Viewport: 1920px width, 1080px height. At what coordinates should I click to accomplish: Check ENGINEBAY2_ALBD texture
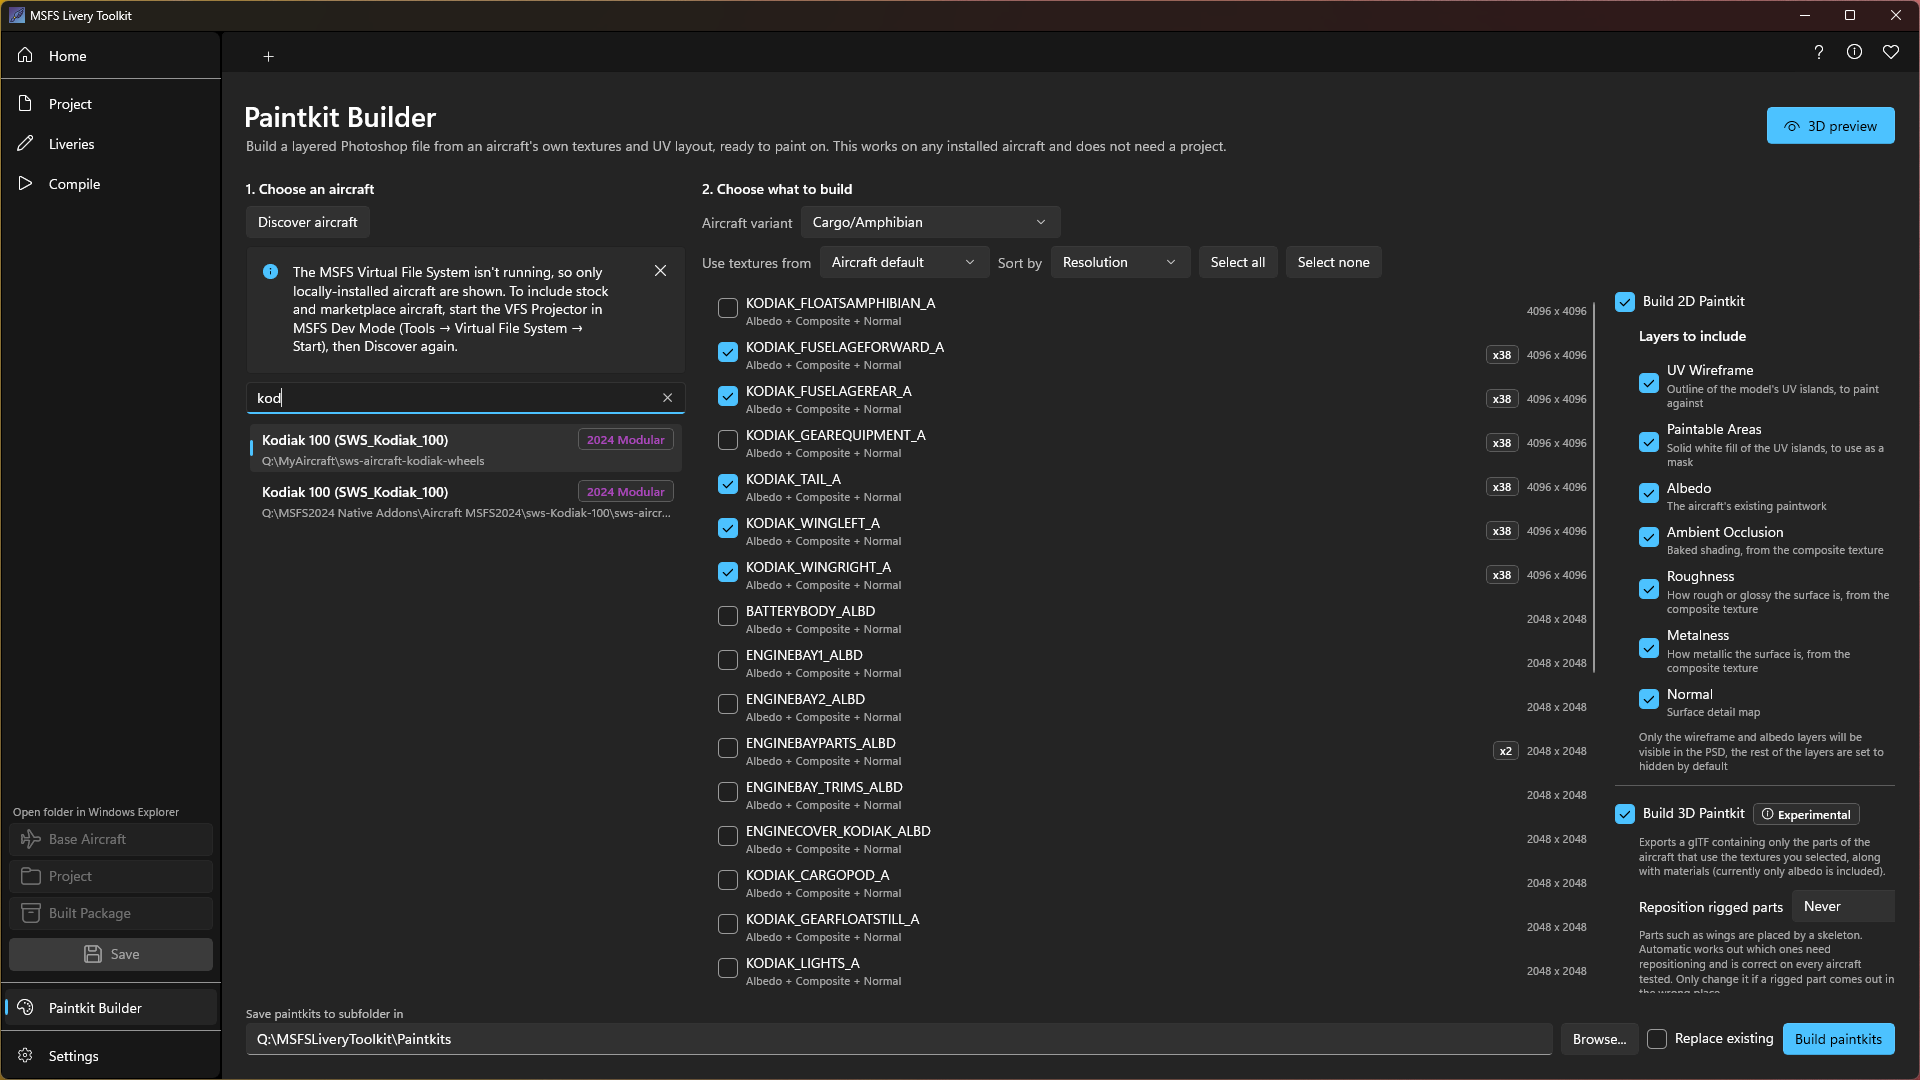click(728, 704)
